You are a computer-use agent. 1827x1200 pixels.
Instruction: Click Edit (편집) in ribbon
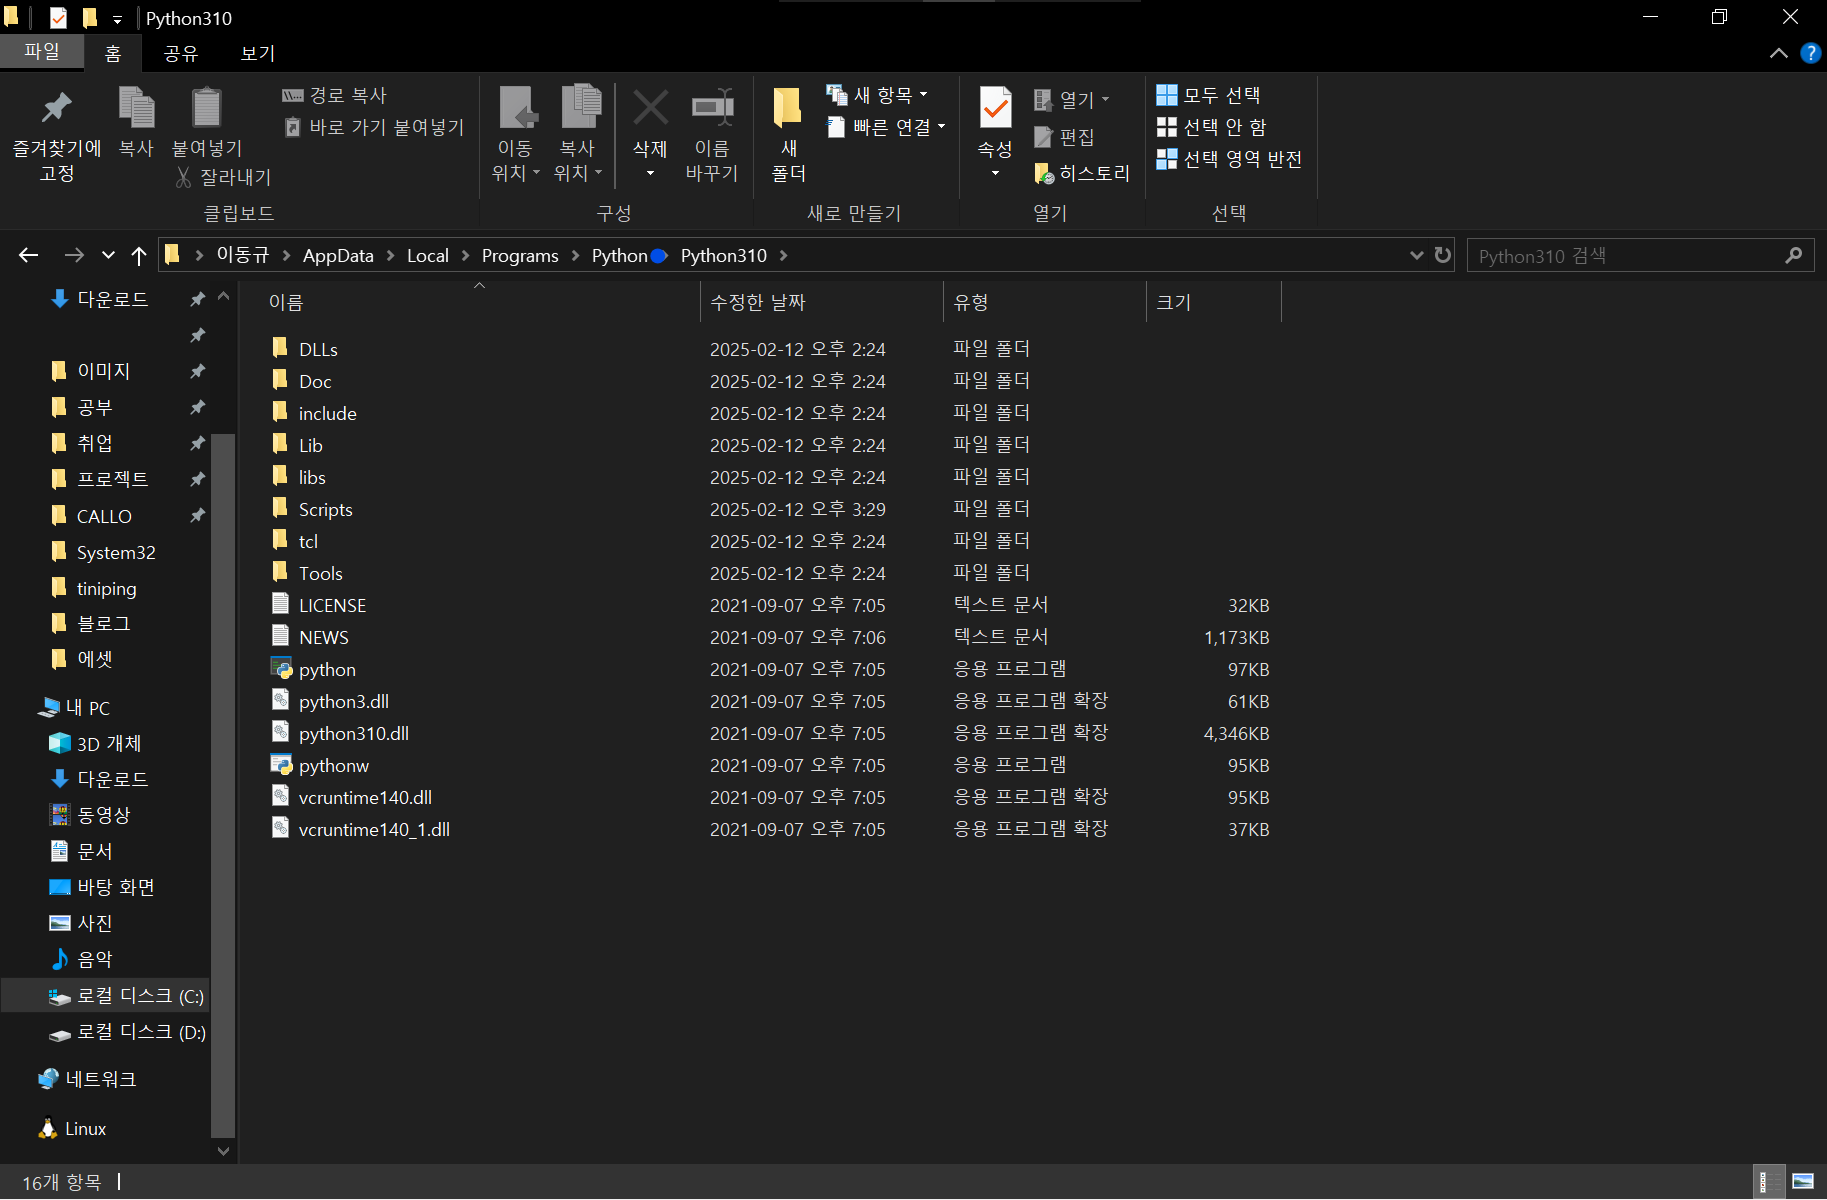coord(1064,137)
